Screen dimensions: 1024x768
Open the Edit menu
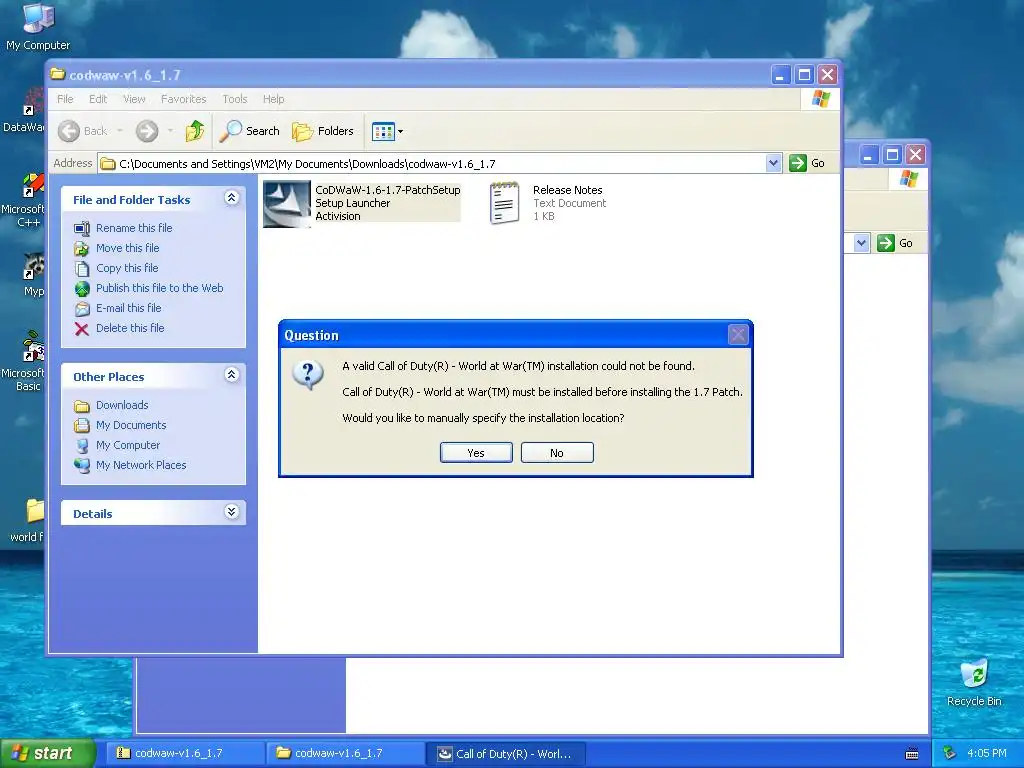98,99
